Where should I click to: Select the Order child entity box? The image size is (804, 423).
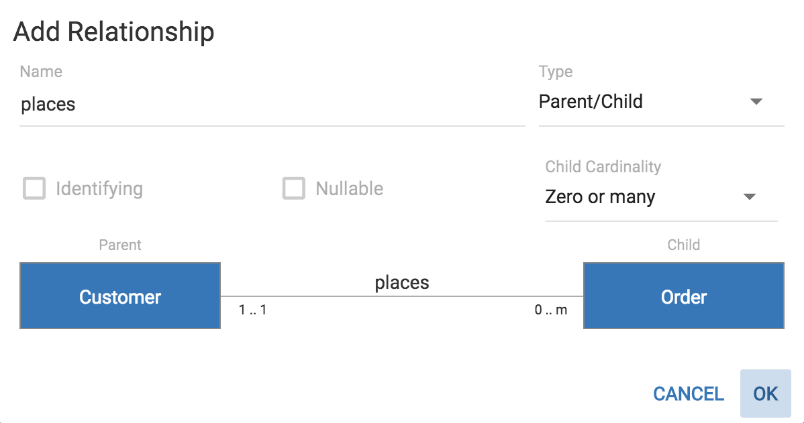coord(684,296)
